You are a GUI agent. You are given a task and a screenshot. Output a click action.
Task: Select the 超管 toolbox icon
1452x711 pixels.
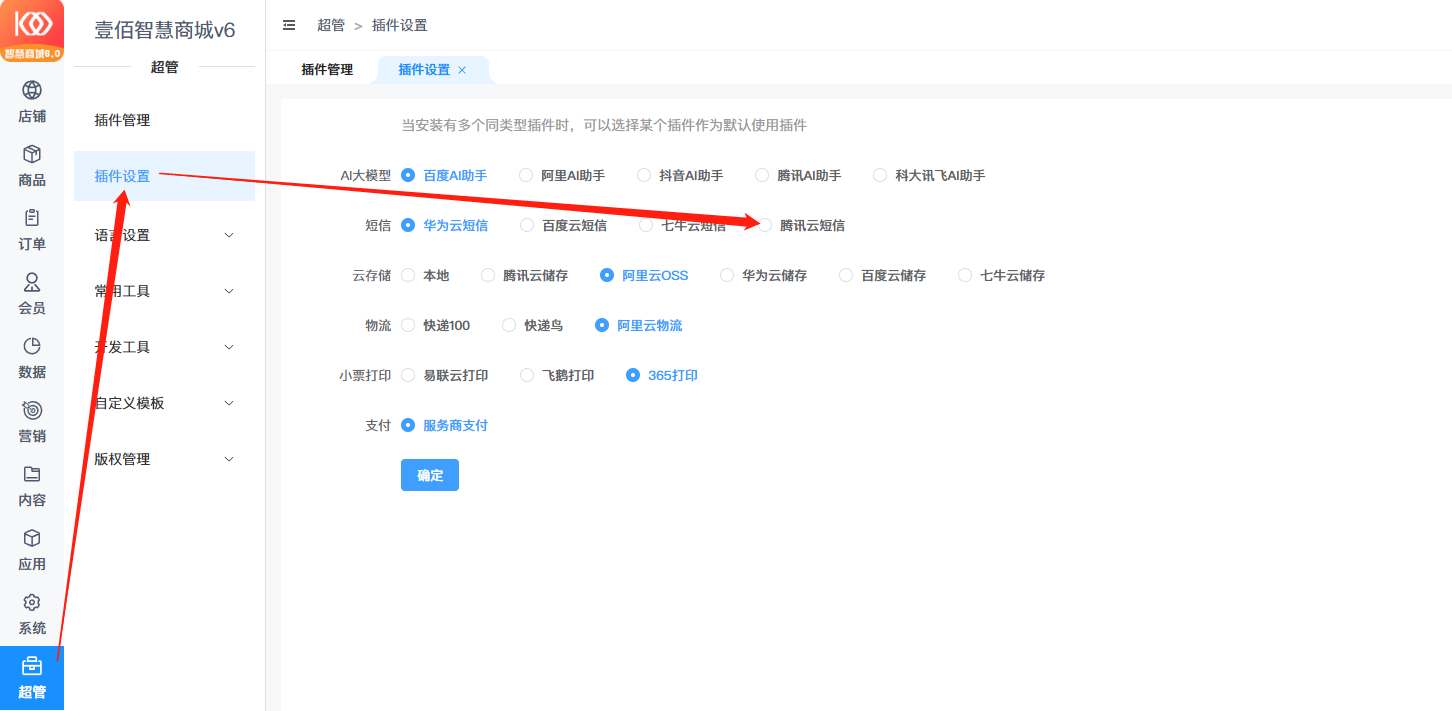point(32,666)
